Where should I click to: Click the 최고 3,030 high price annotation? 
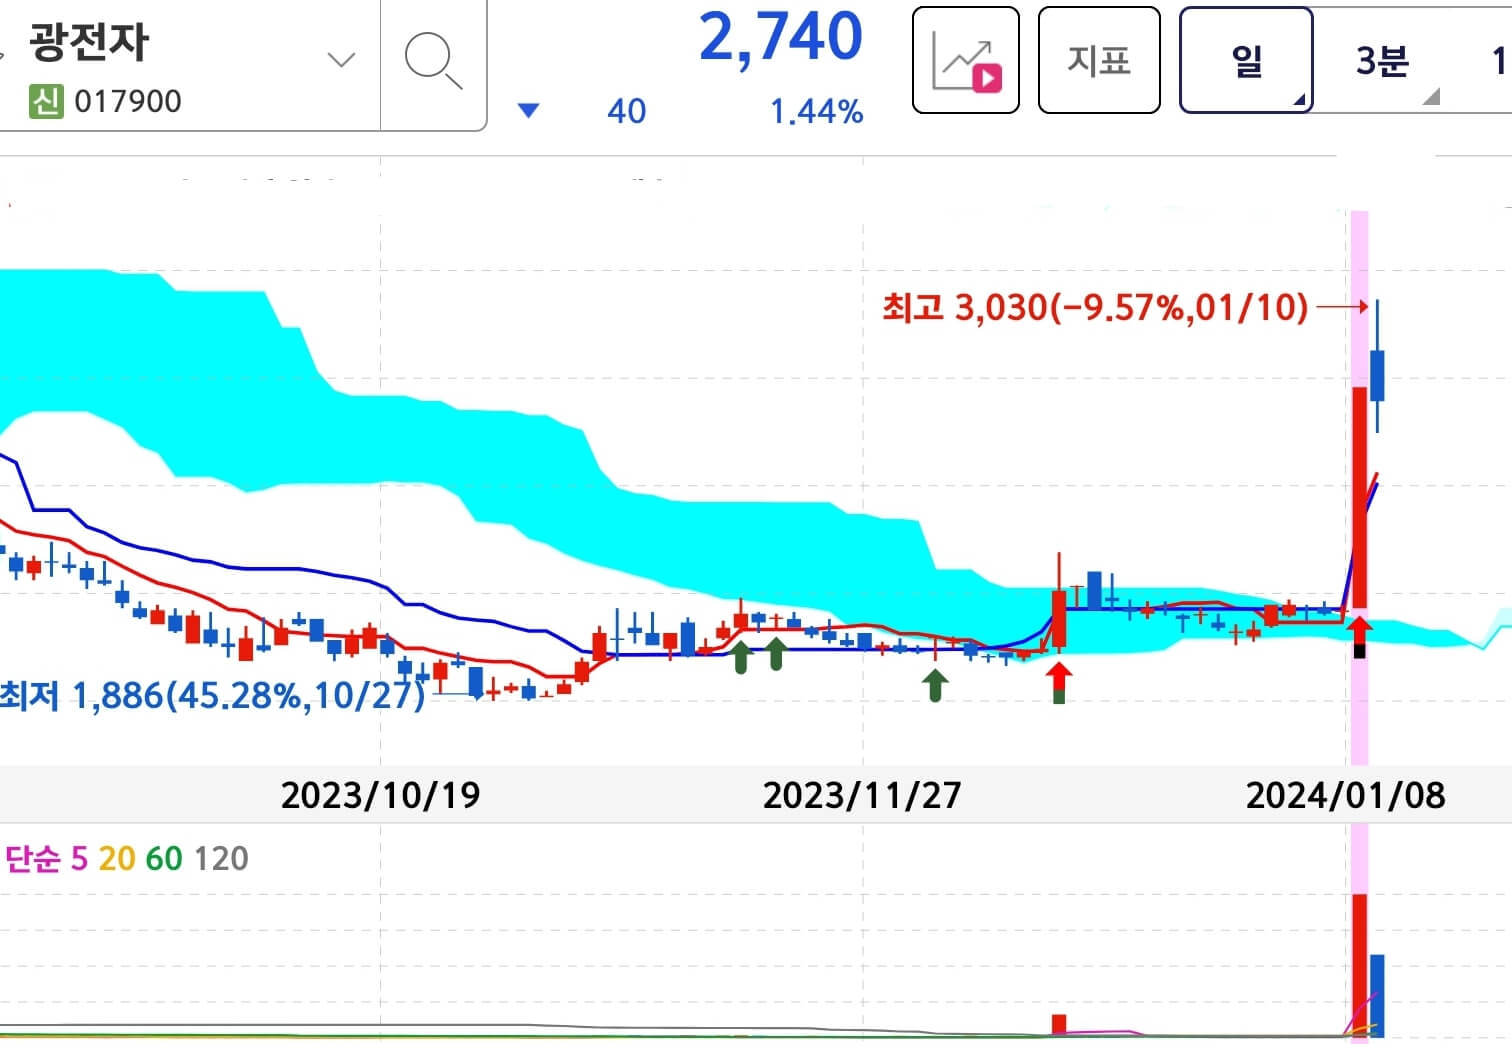click(x=1090, y=309)
